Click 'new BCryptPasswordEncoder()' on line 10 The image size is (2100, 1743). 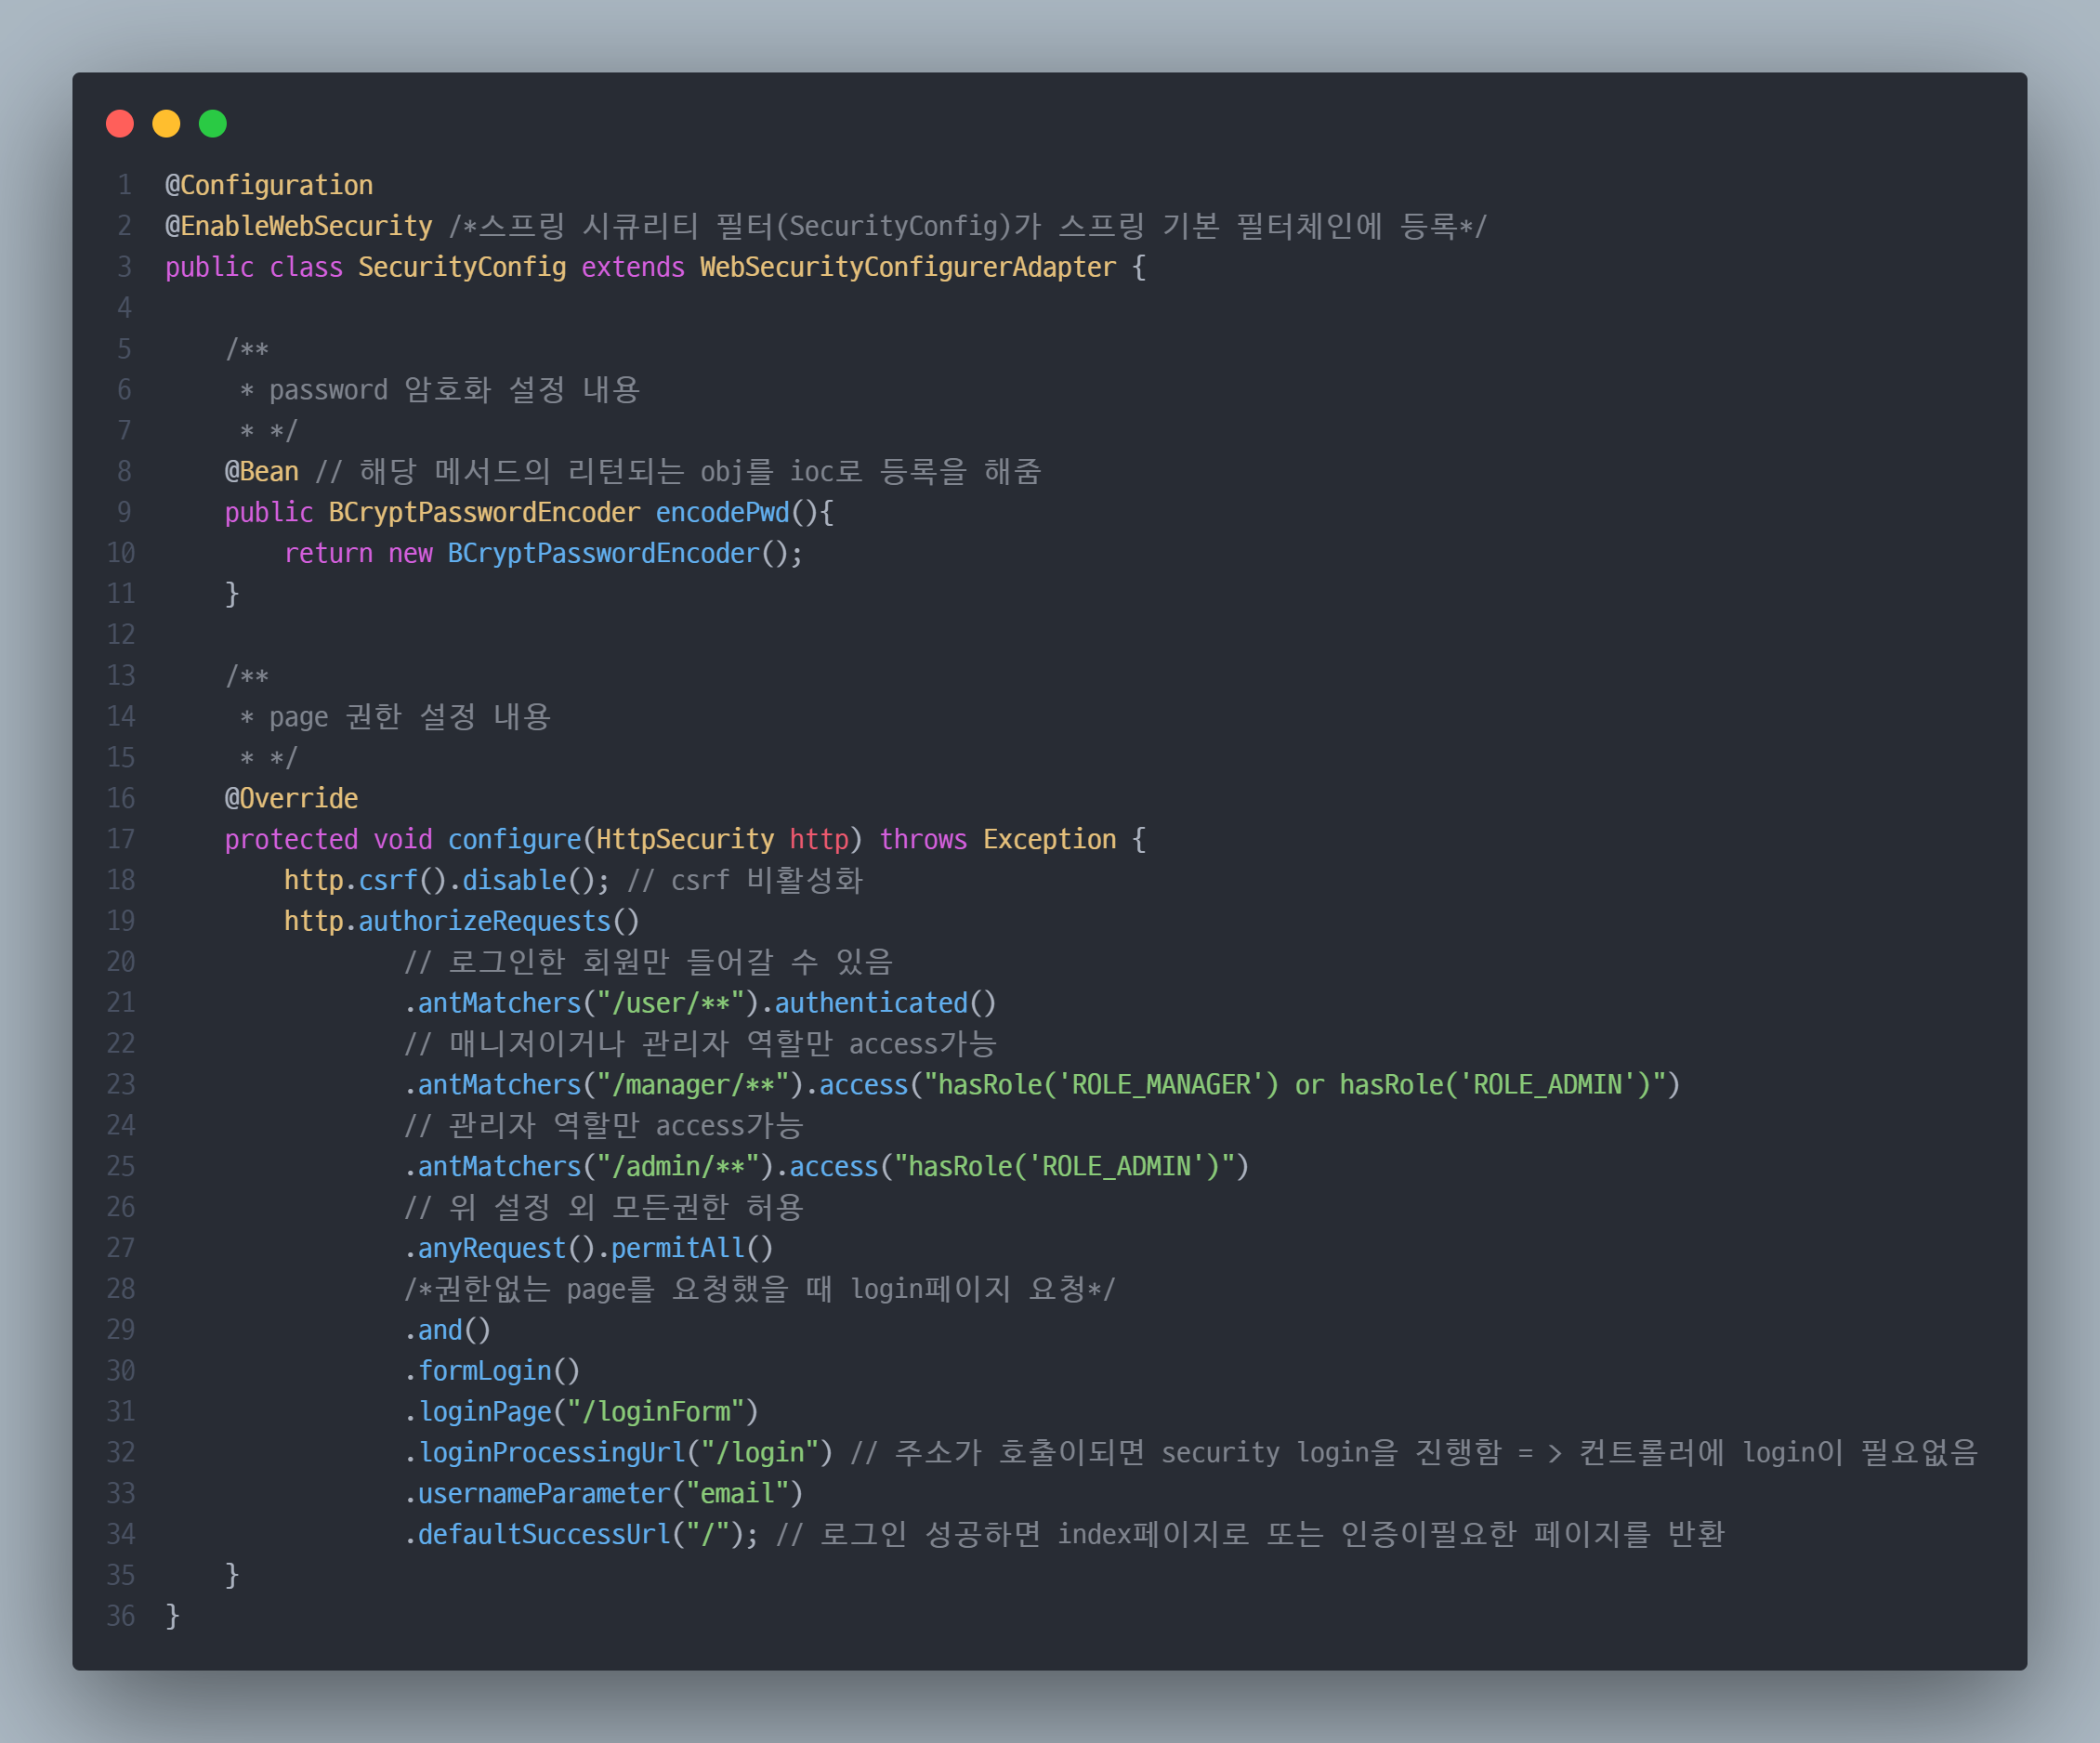589,554
